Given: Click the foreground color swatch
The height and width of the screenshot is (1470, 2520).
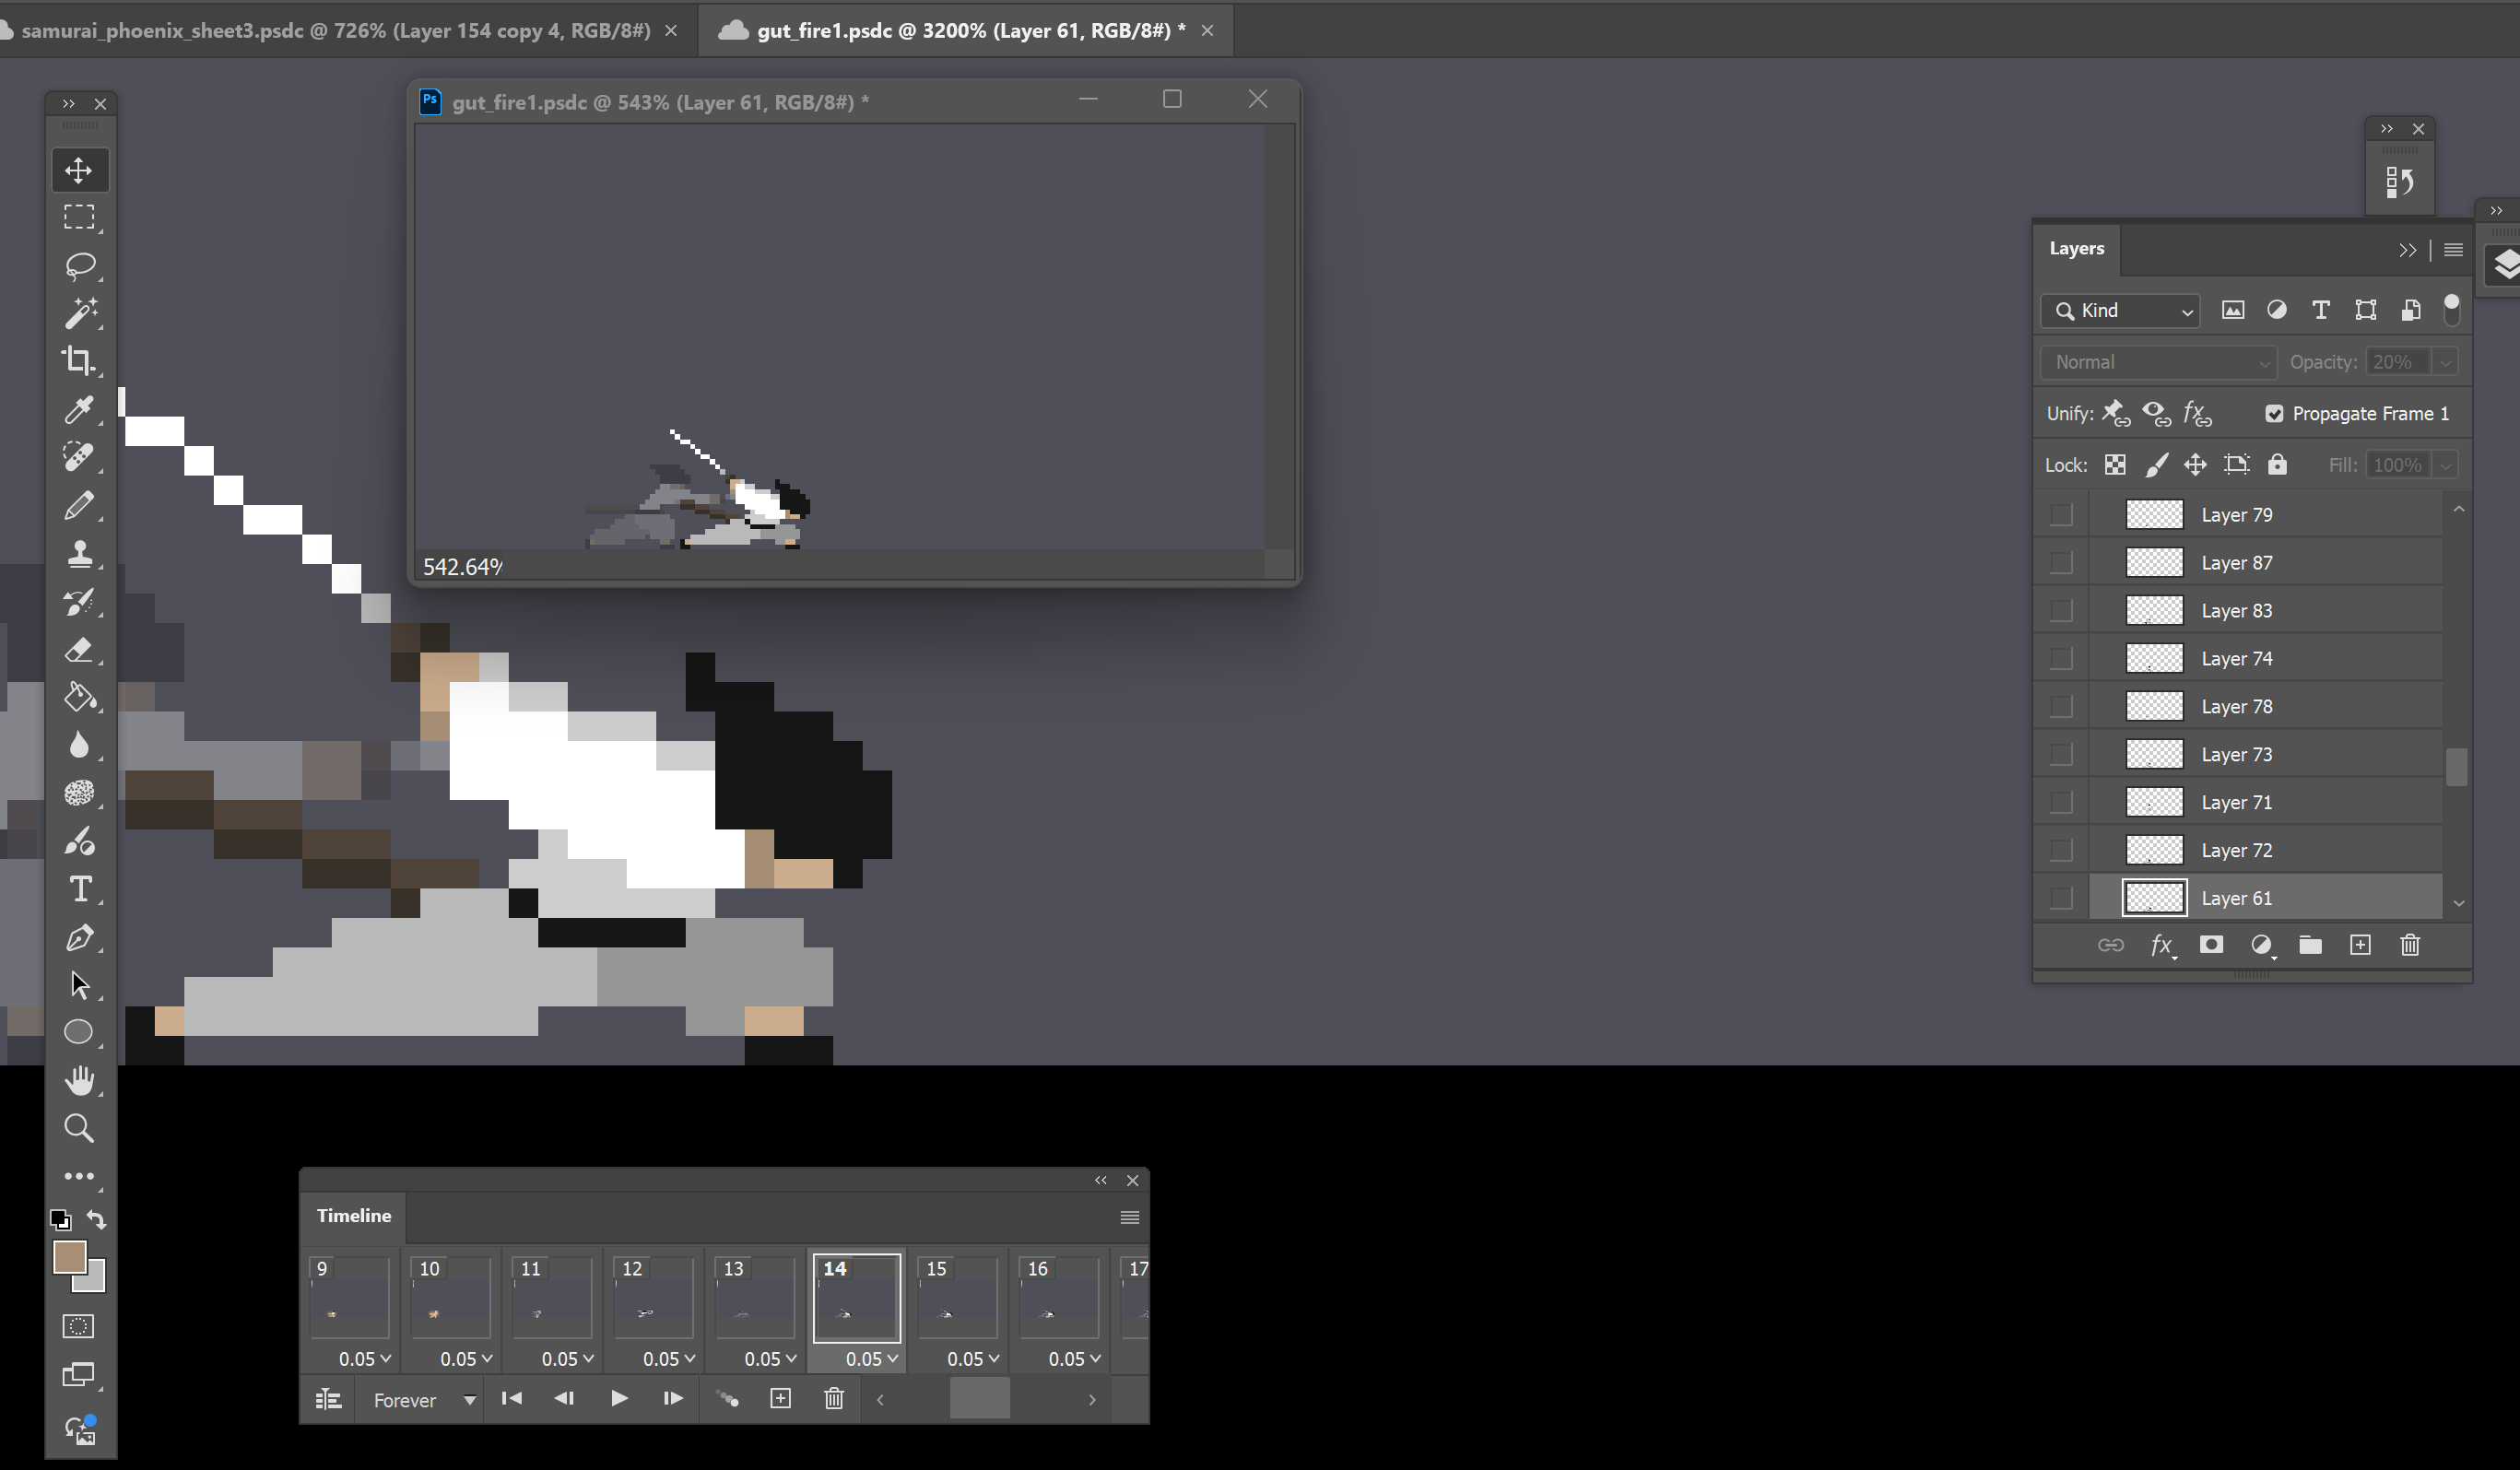Looking at the screenshot, I should (x=69, y=1257).
